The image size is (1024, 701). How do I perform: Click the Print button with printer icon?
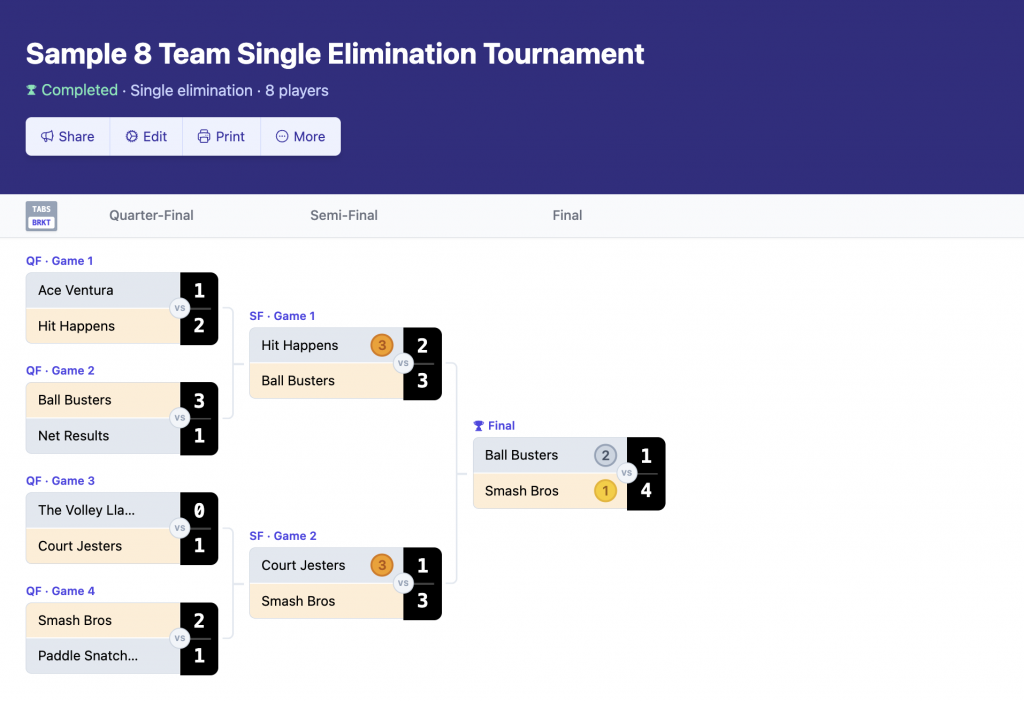point(221,137)
